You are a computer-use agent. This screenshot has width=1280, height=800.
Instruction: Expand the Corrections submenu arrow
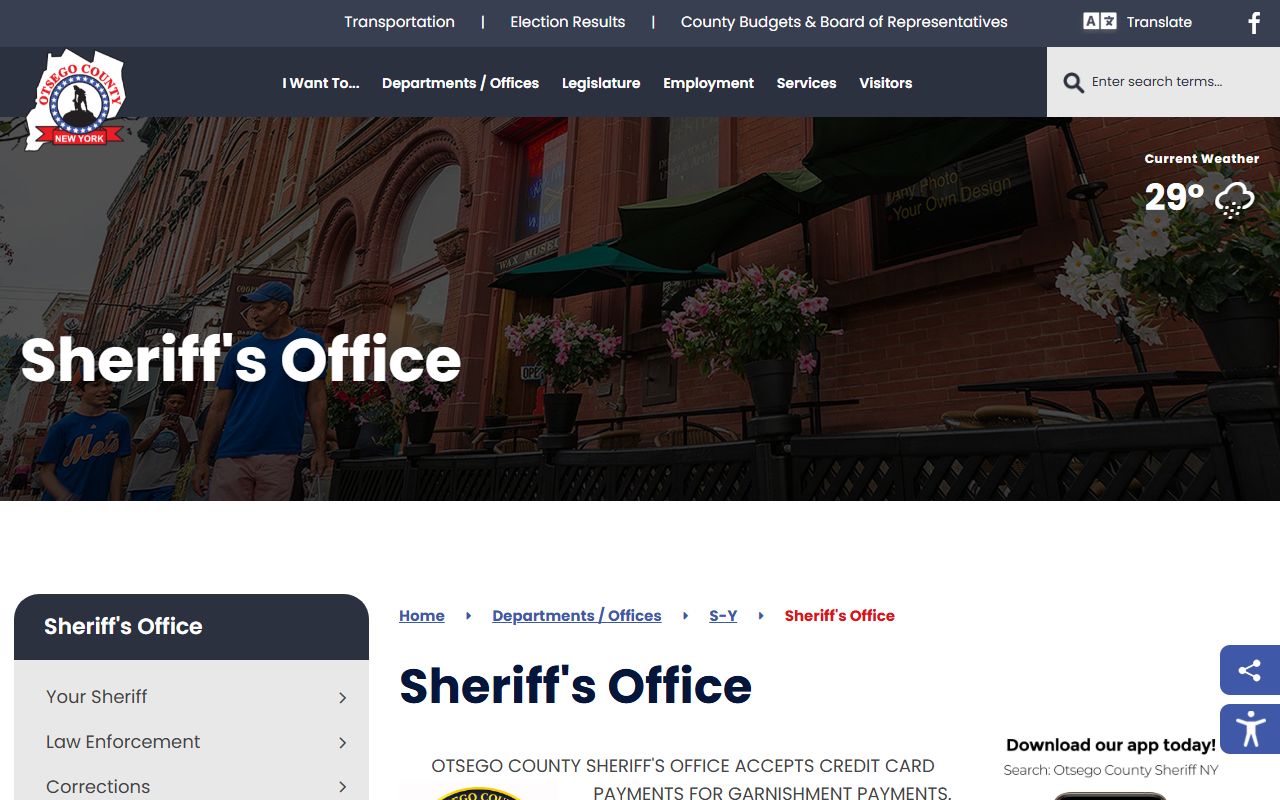[342, 787]
